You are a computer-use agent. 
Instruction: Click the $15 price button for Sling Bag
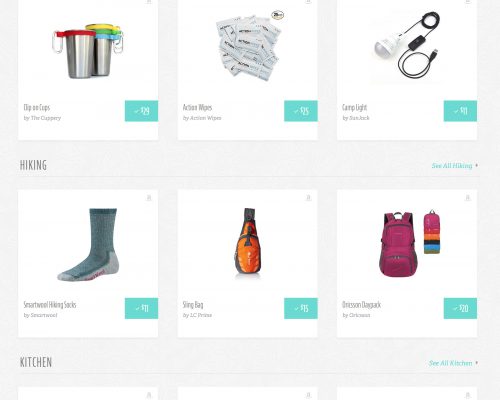click(301, 308)
